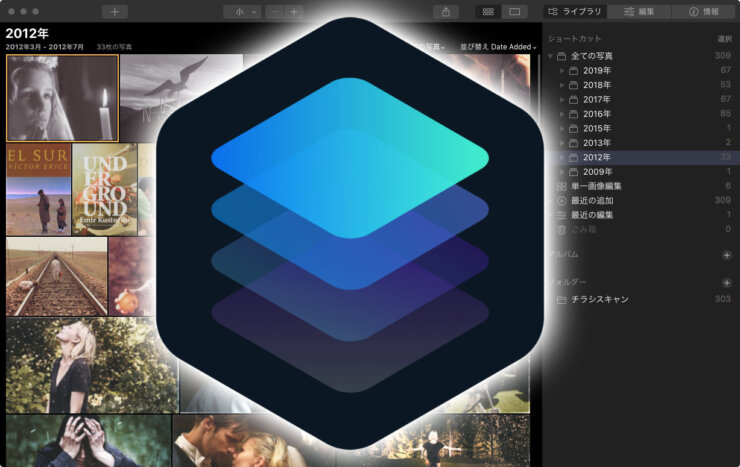The image size is (740, 467).
Task: Switch to the 情報 tab
Action: pyautogui.click(x=703, y=12)
